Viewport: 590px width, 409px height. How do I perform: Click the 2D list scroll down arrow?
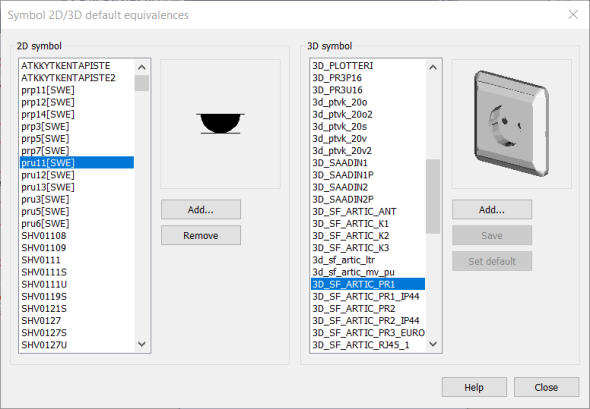[141, 344]
